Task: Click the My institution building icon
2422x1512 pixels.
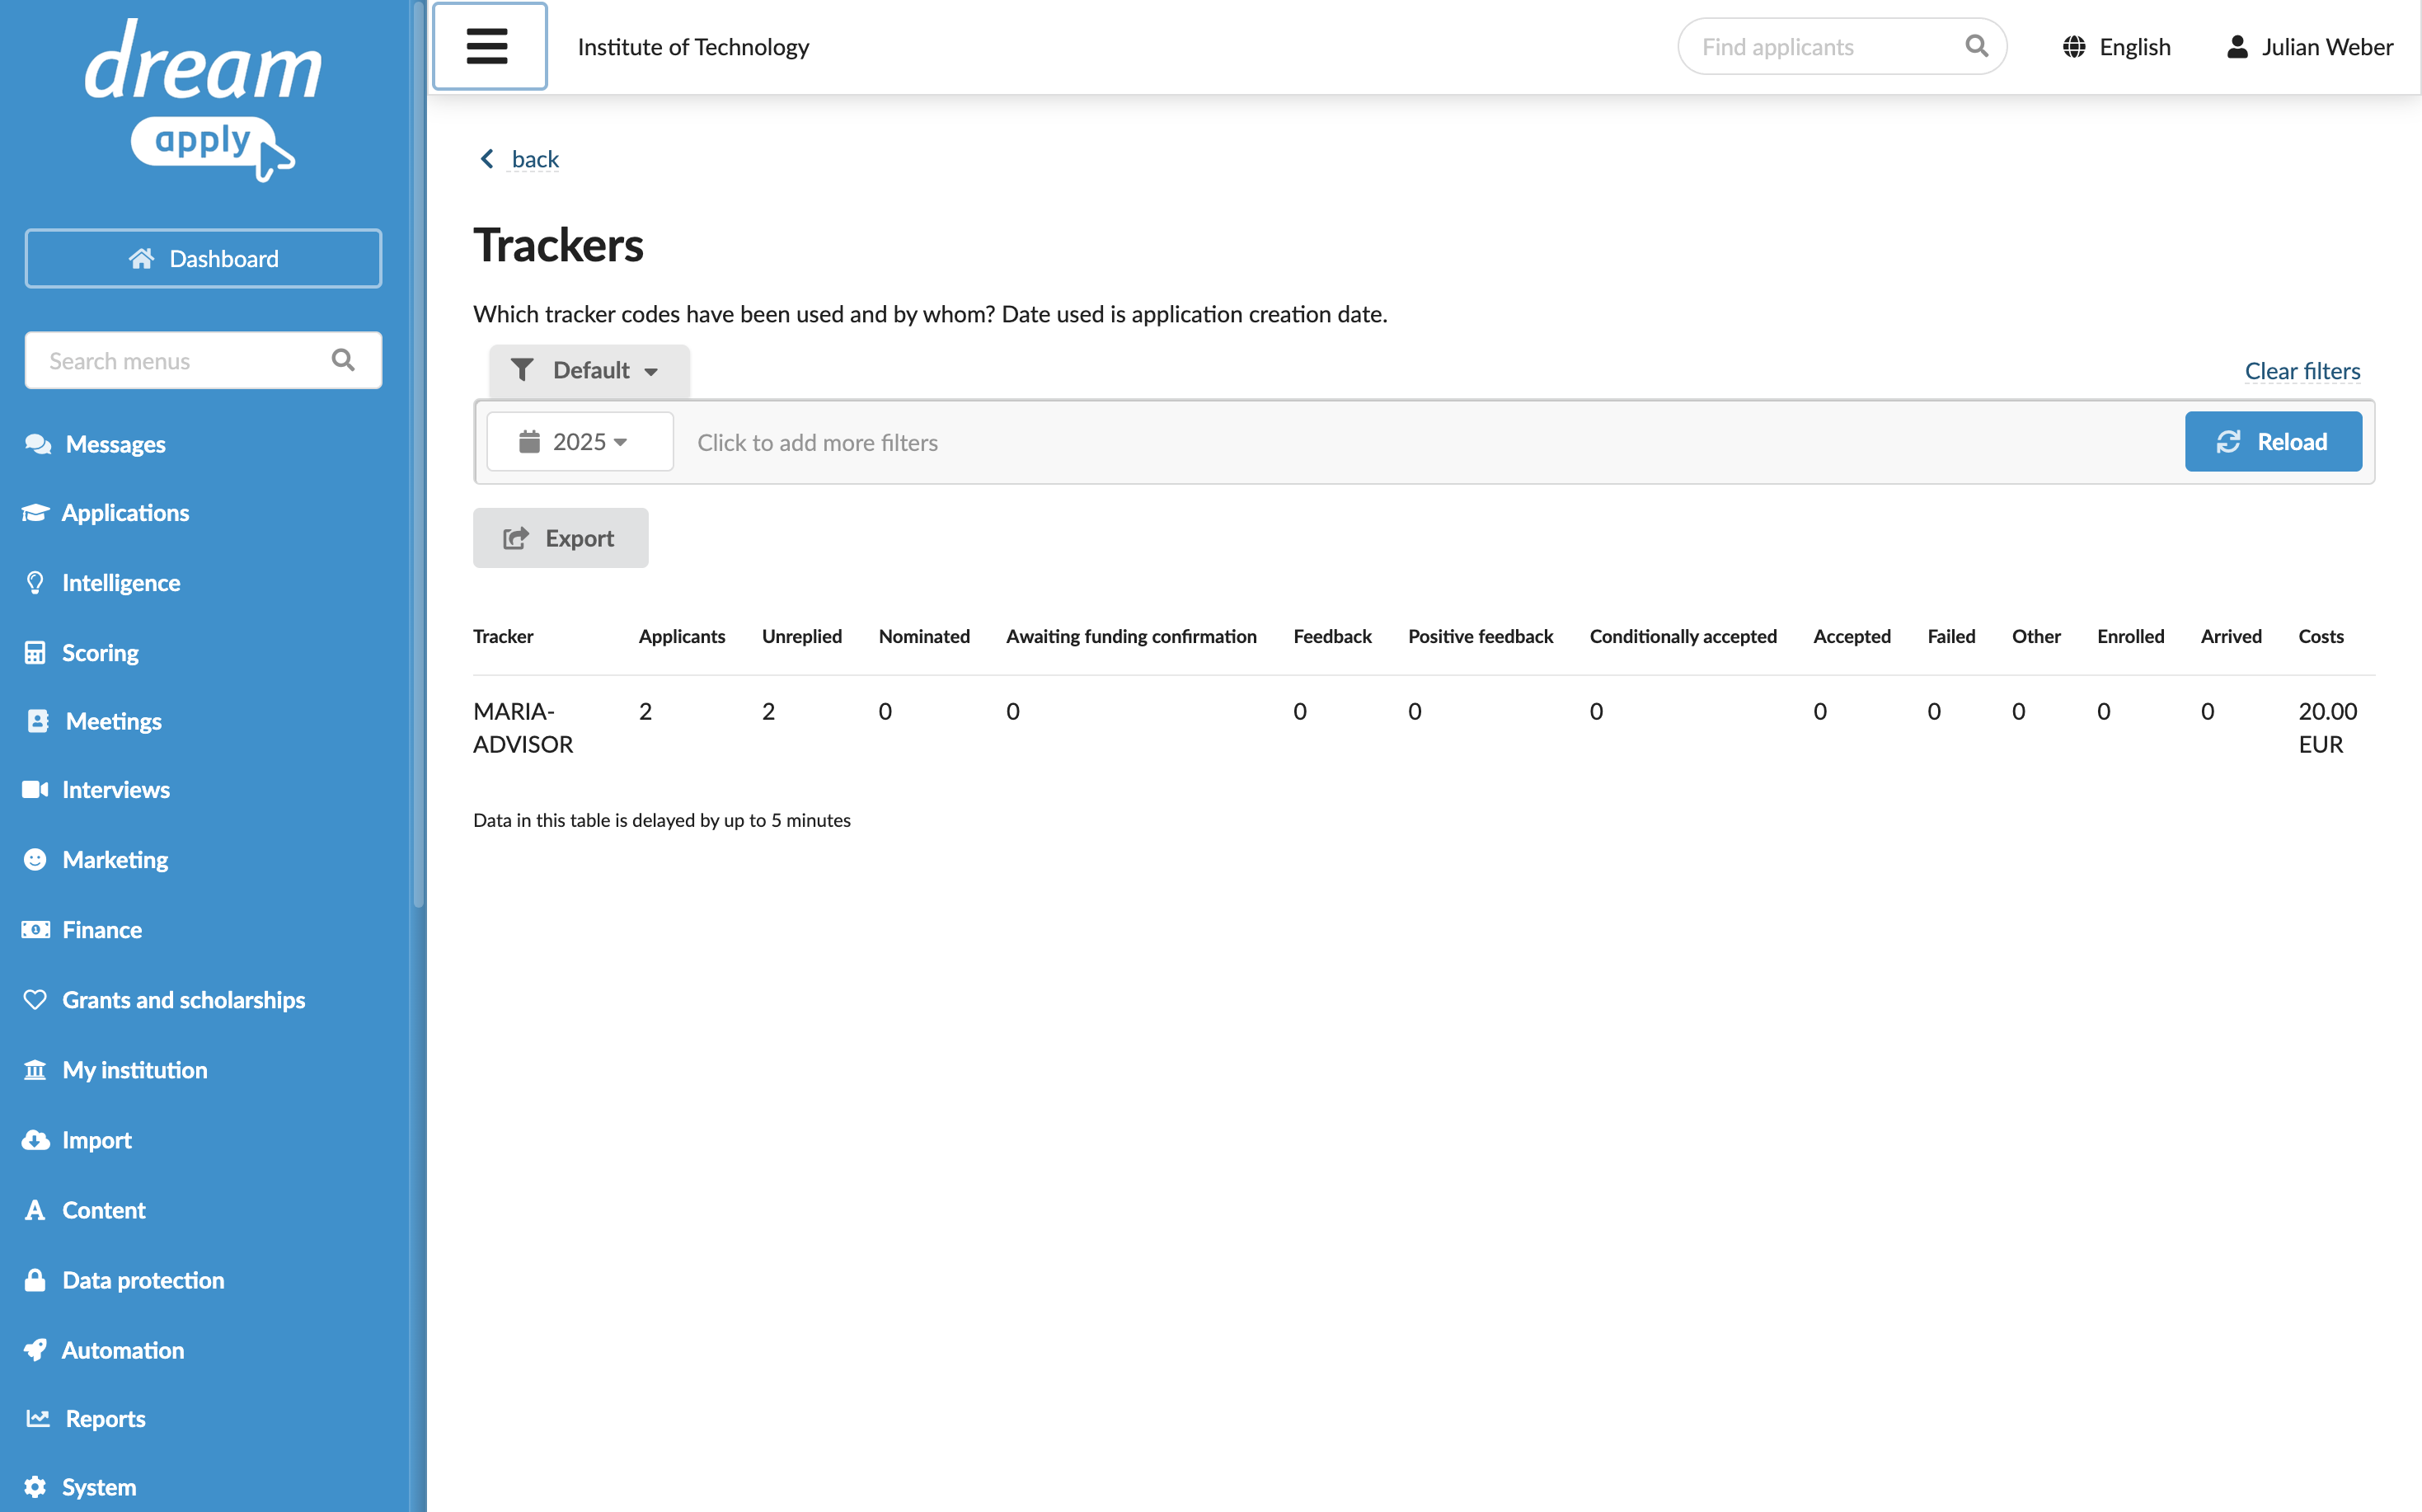Action: 35,1070
